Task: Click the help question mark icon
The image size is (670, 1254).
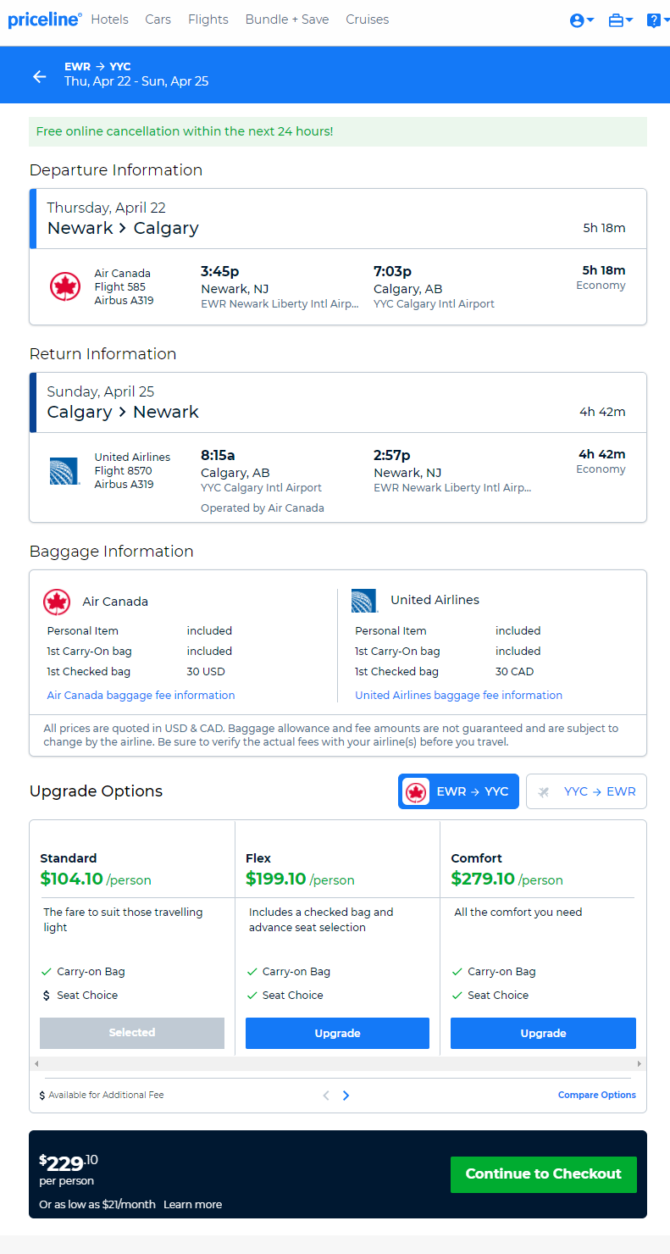Action: tap(653, 20)
